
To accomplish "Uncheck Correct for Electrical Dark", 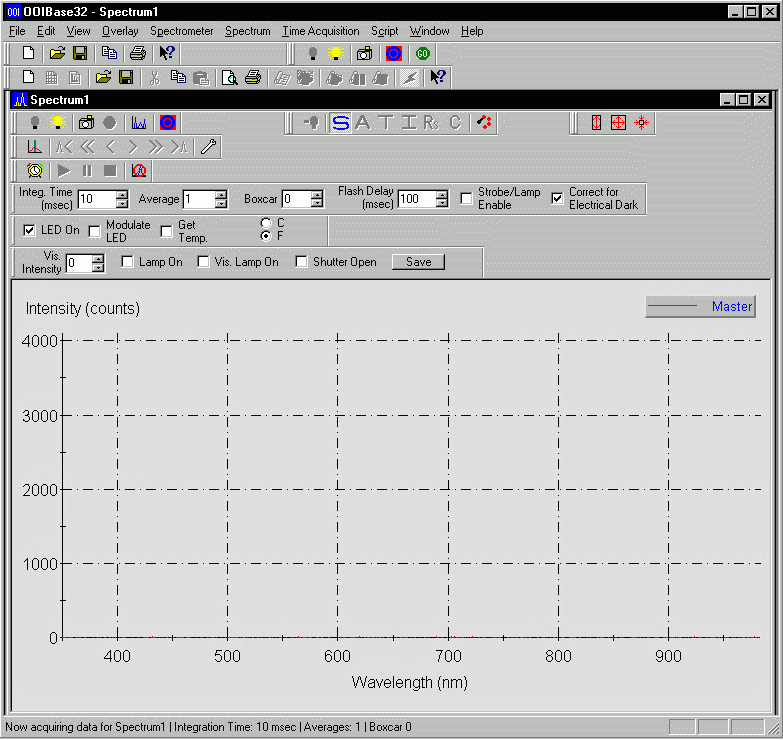I will click(x=557, y=198).
